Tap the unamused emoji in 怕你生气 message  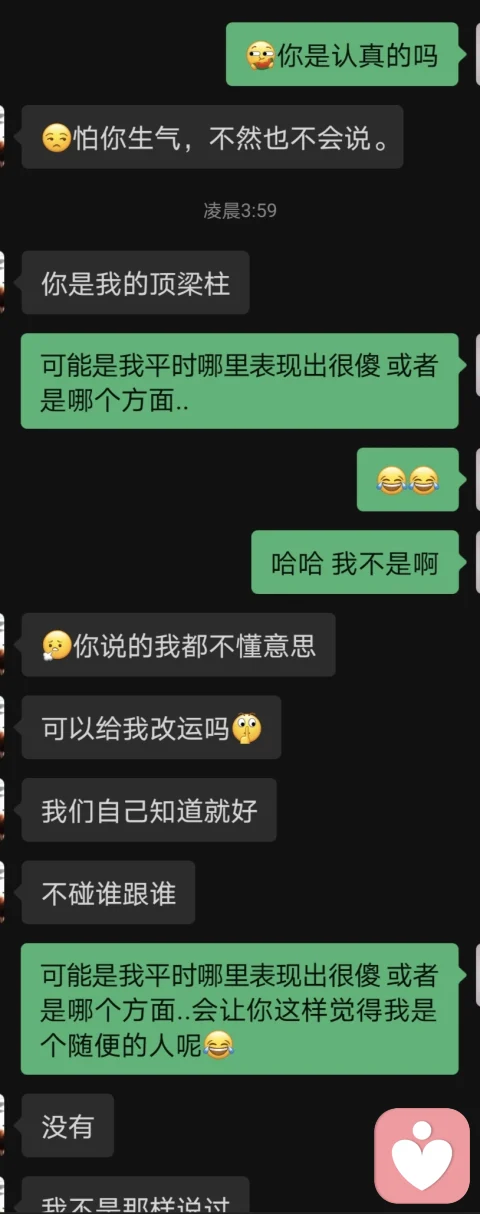(x=56, y=138)
